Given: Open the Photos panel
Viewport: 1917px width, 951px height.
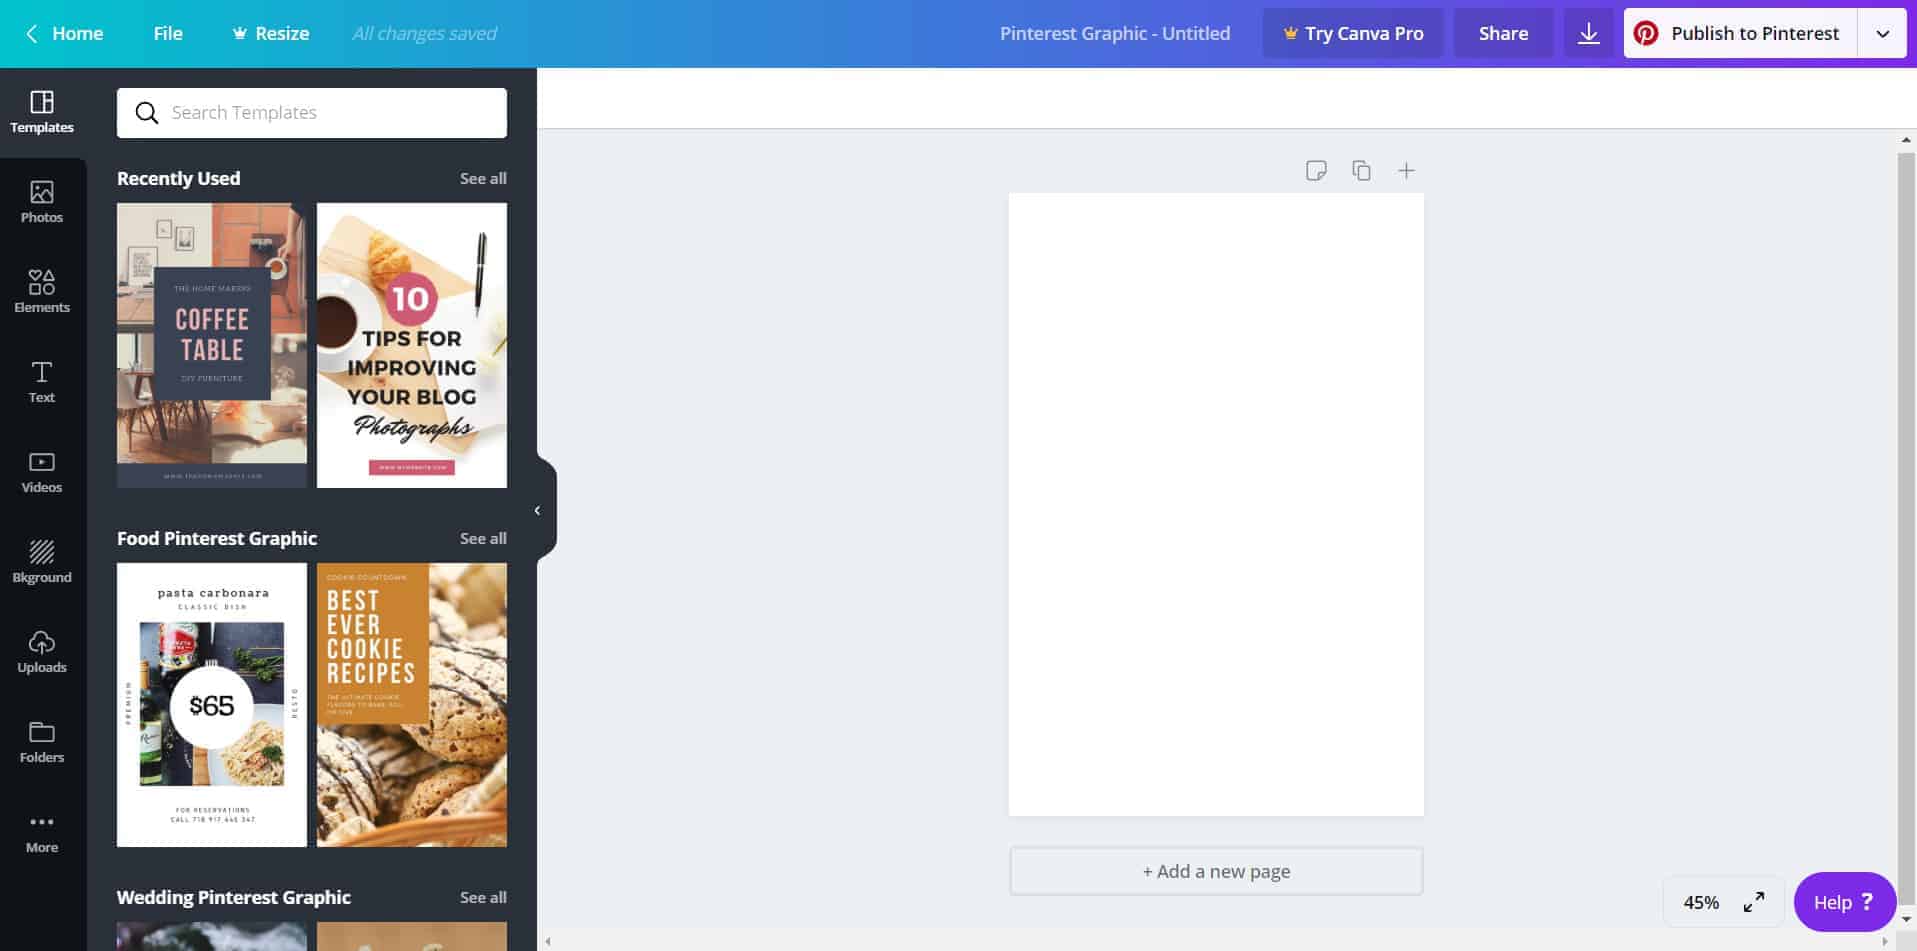Looking at the screenshot, I should (42, 202).
